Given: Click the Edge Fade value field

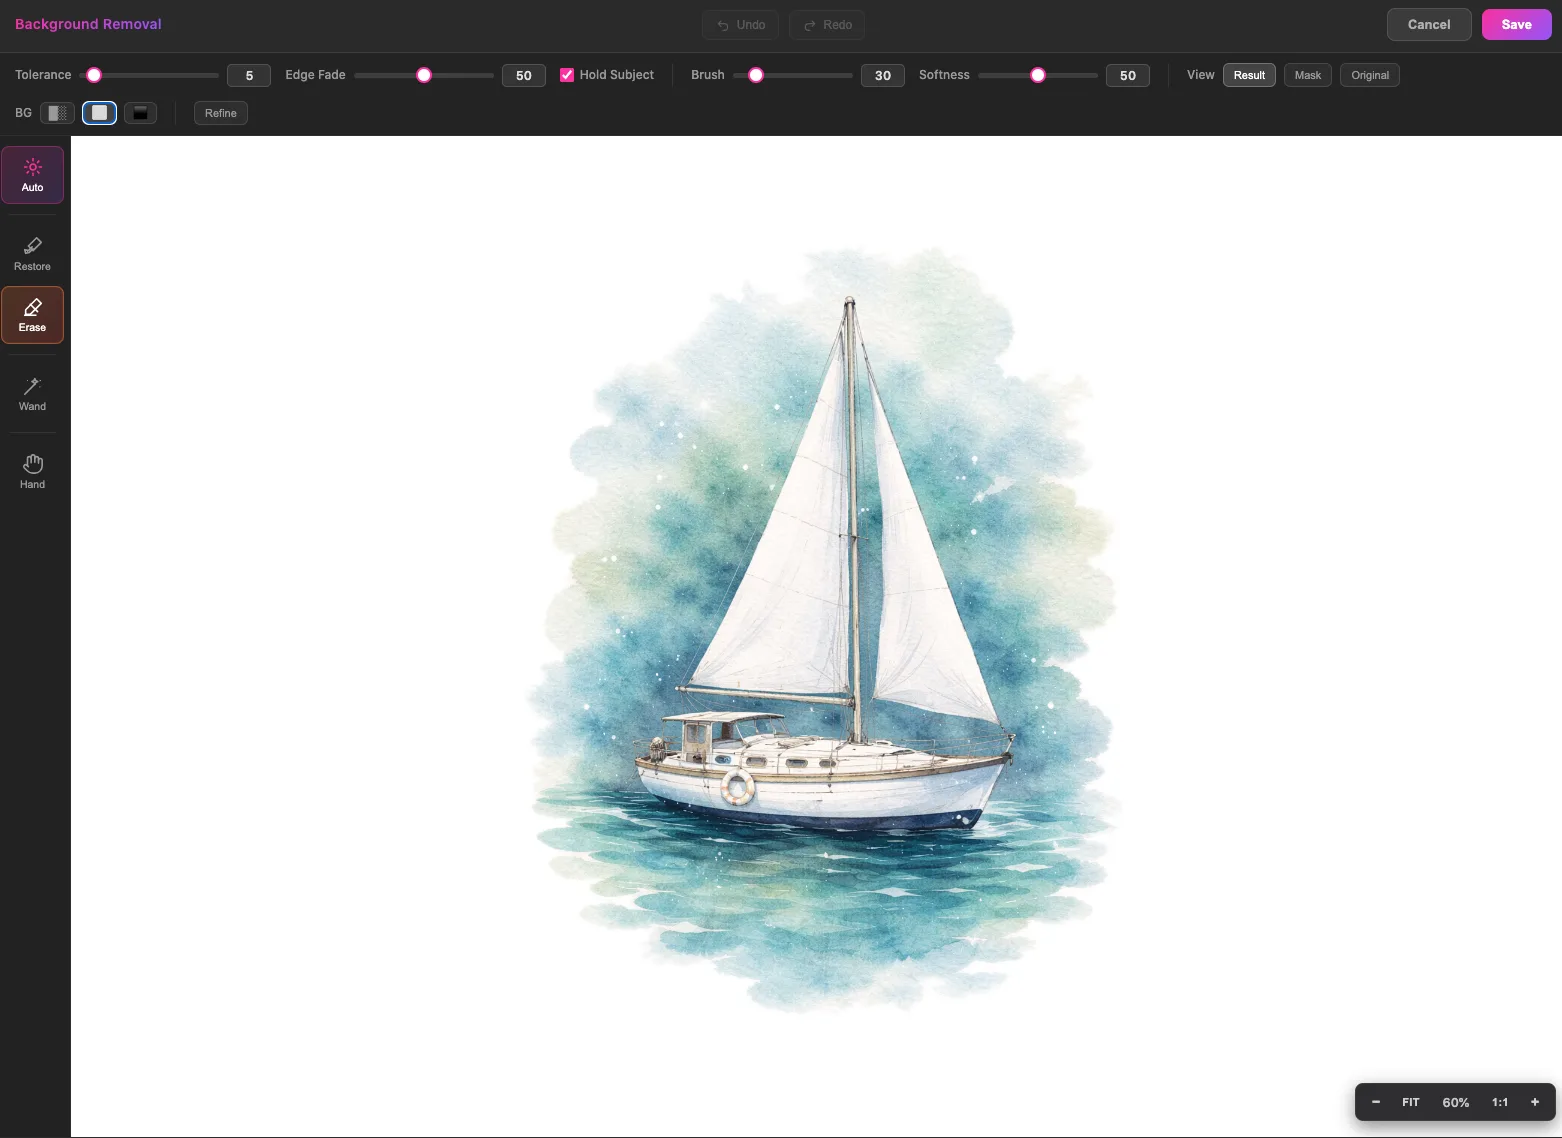Looking at the screenshot, I should (524, 75).
